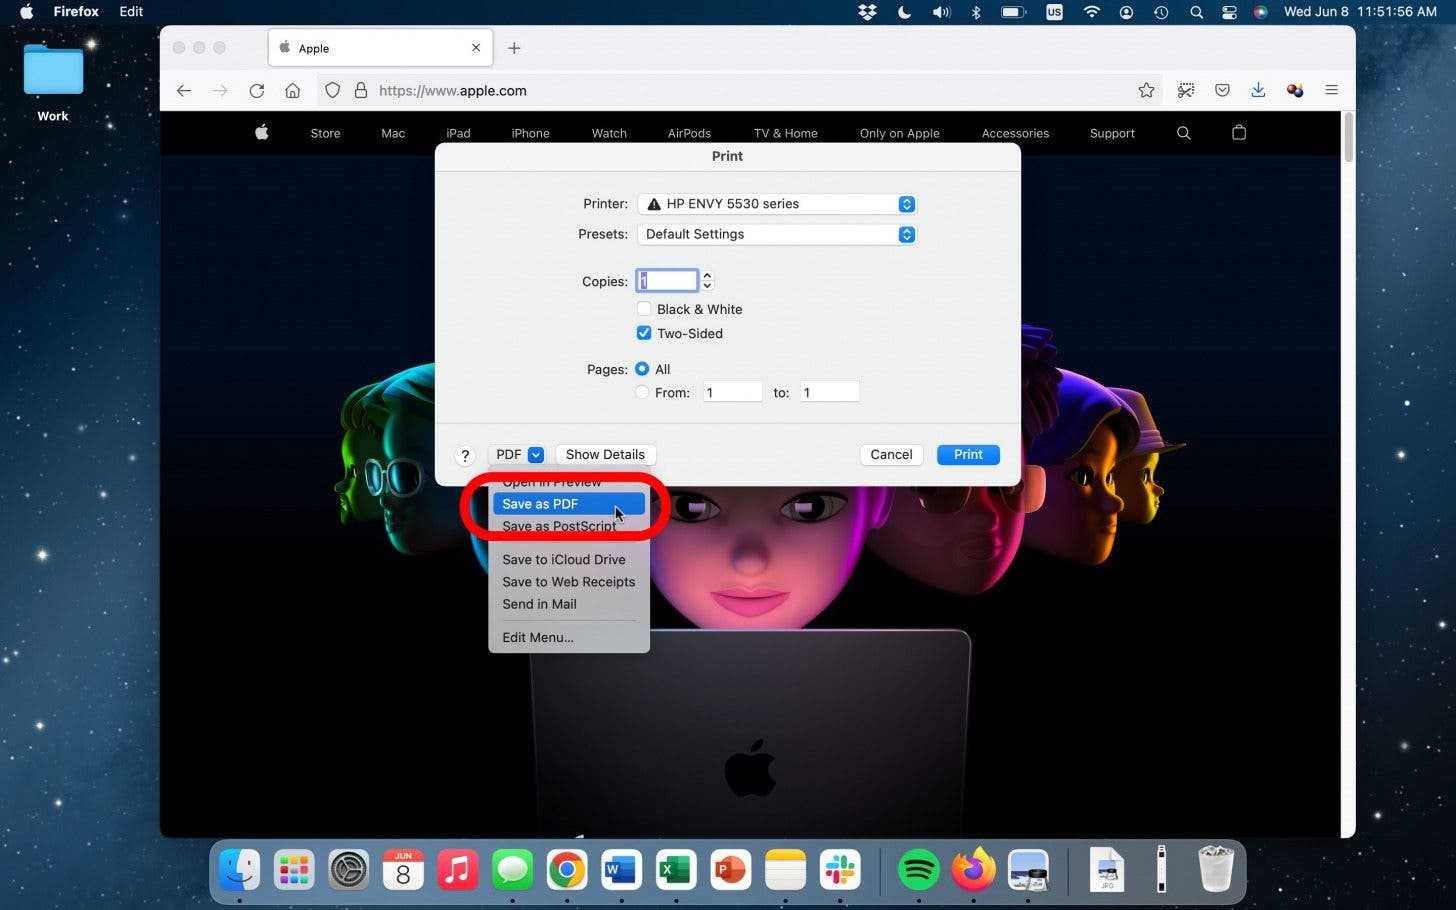
Task: Open Notes app from the Dock
Action: 785,870
